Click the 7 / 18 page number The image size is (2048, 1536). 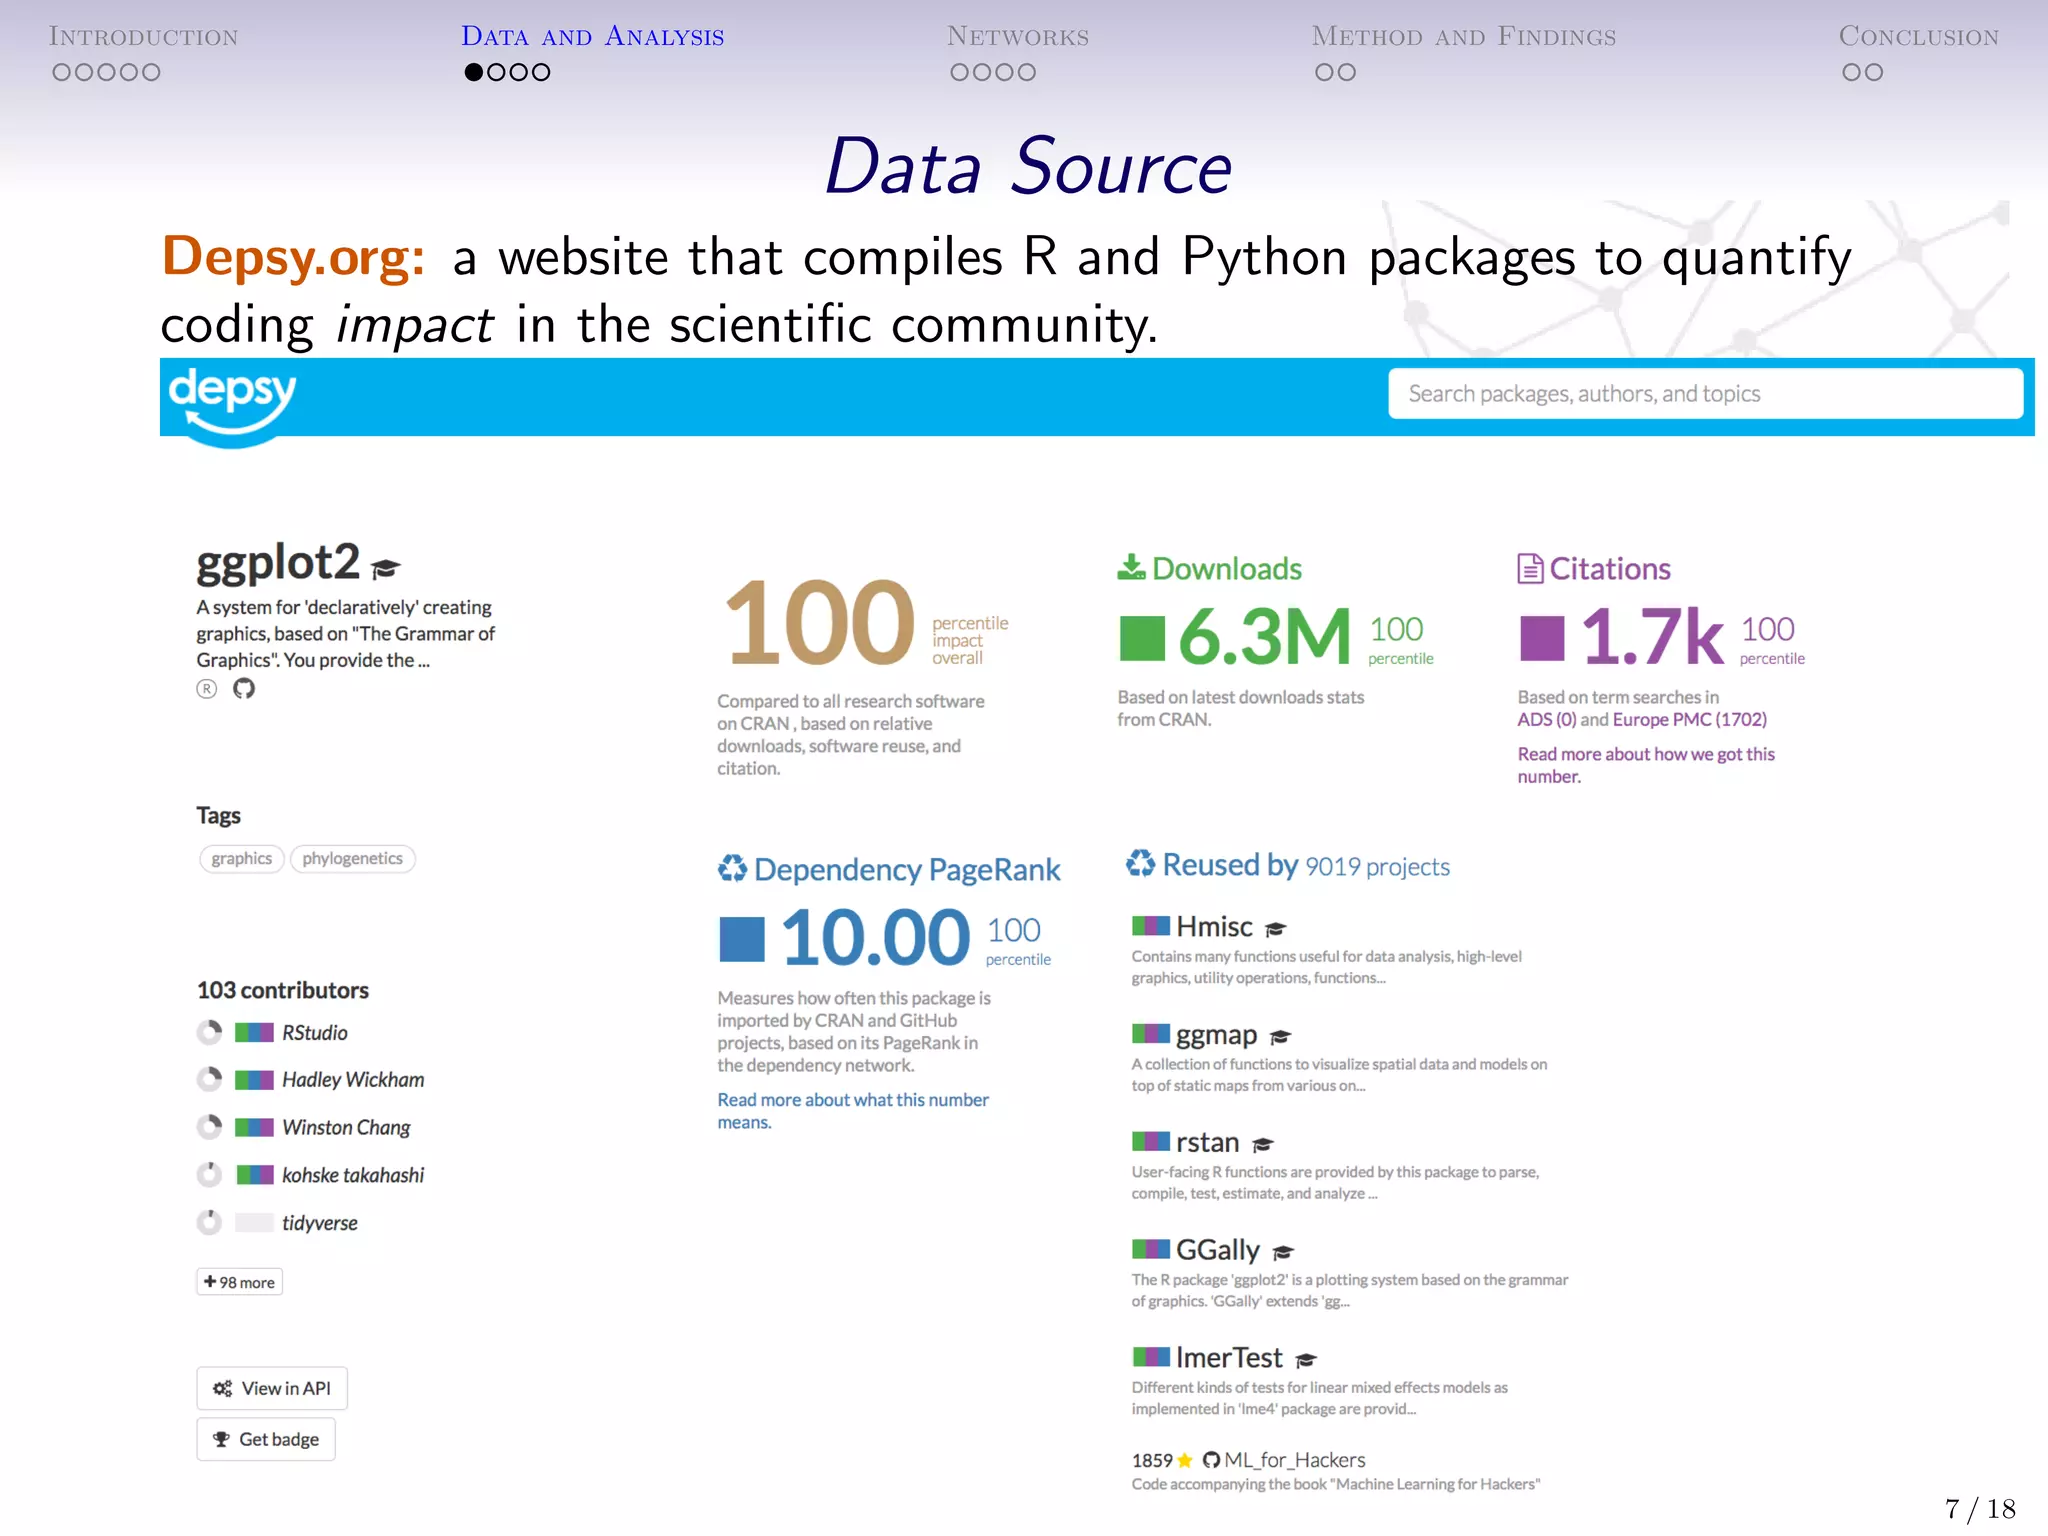(1980, 1508)
